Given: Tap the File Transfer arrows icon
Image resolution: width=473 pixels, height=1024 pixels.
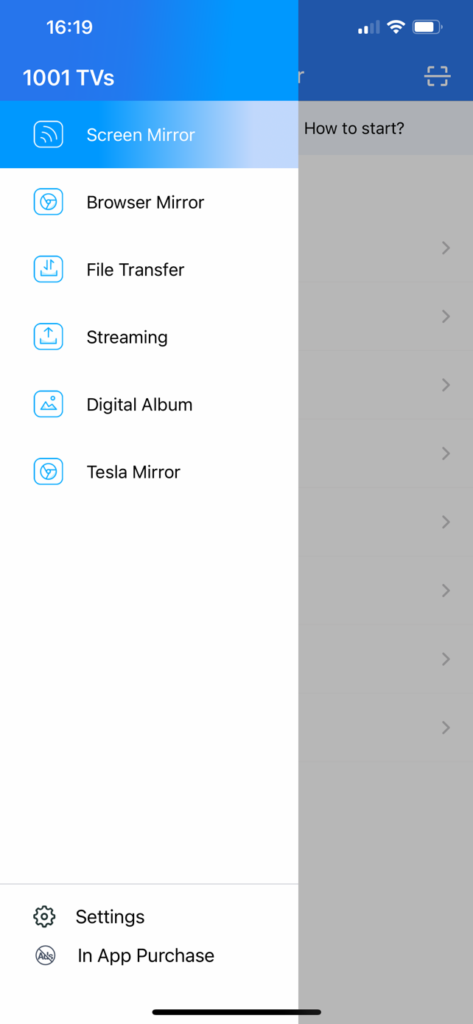Looking at the screenshot, I should coord(48,269).
